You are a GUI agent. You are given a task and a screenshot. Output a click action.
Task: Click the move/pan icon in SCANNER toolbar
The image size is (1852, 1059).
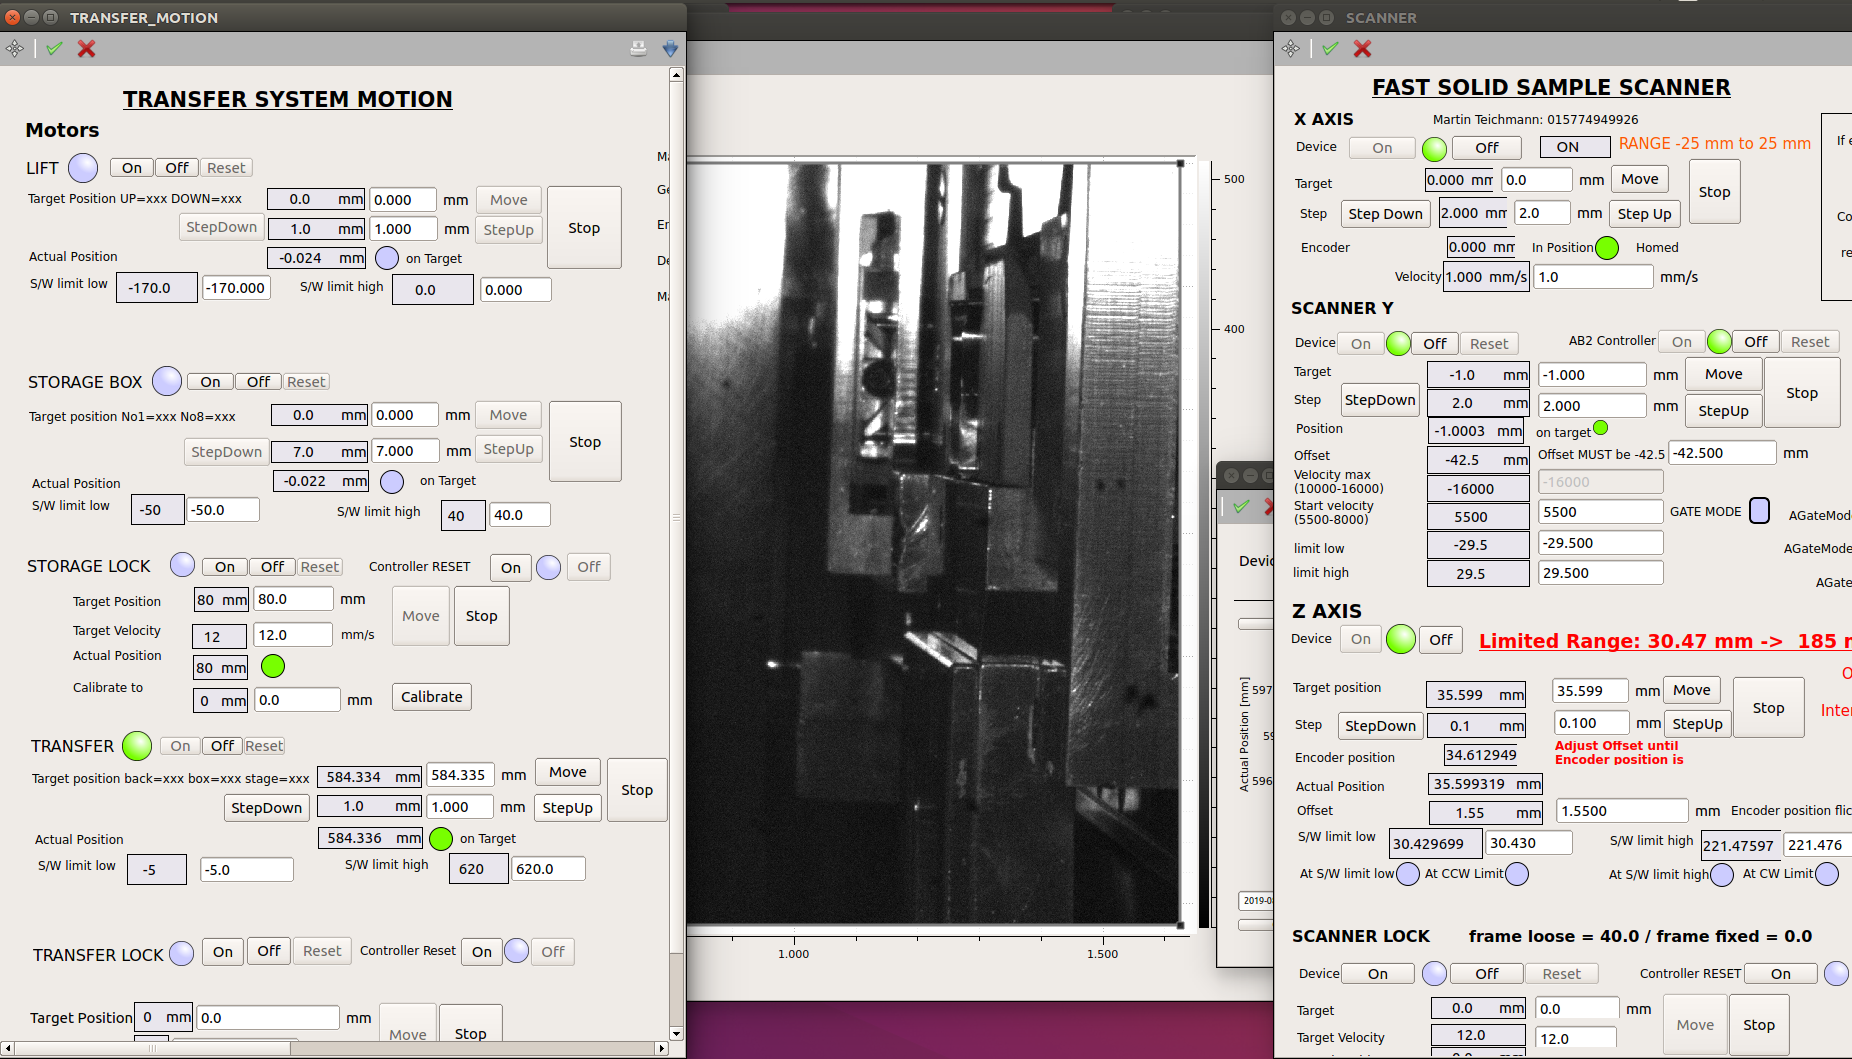1291,48
